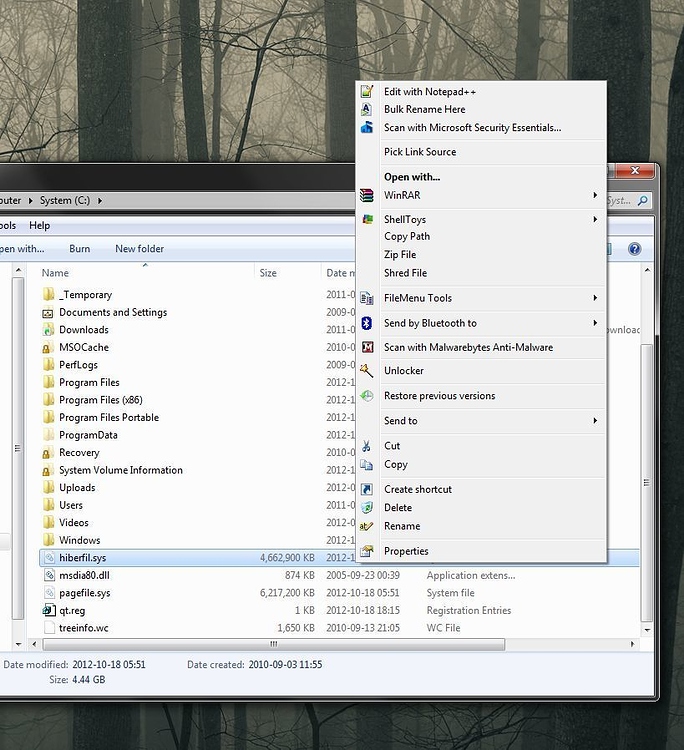The image size is (684, 750).
Task: Select the ProgramData folder
Action: [x=88, y=435]
